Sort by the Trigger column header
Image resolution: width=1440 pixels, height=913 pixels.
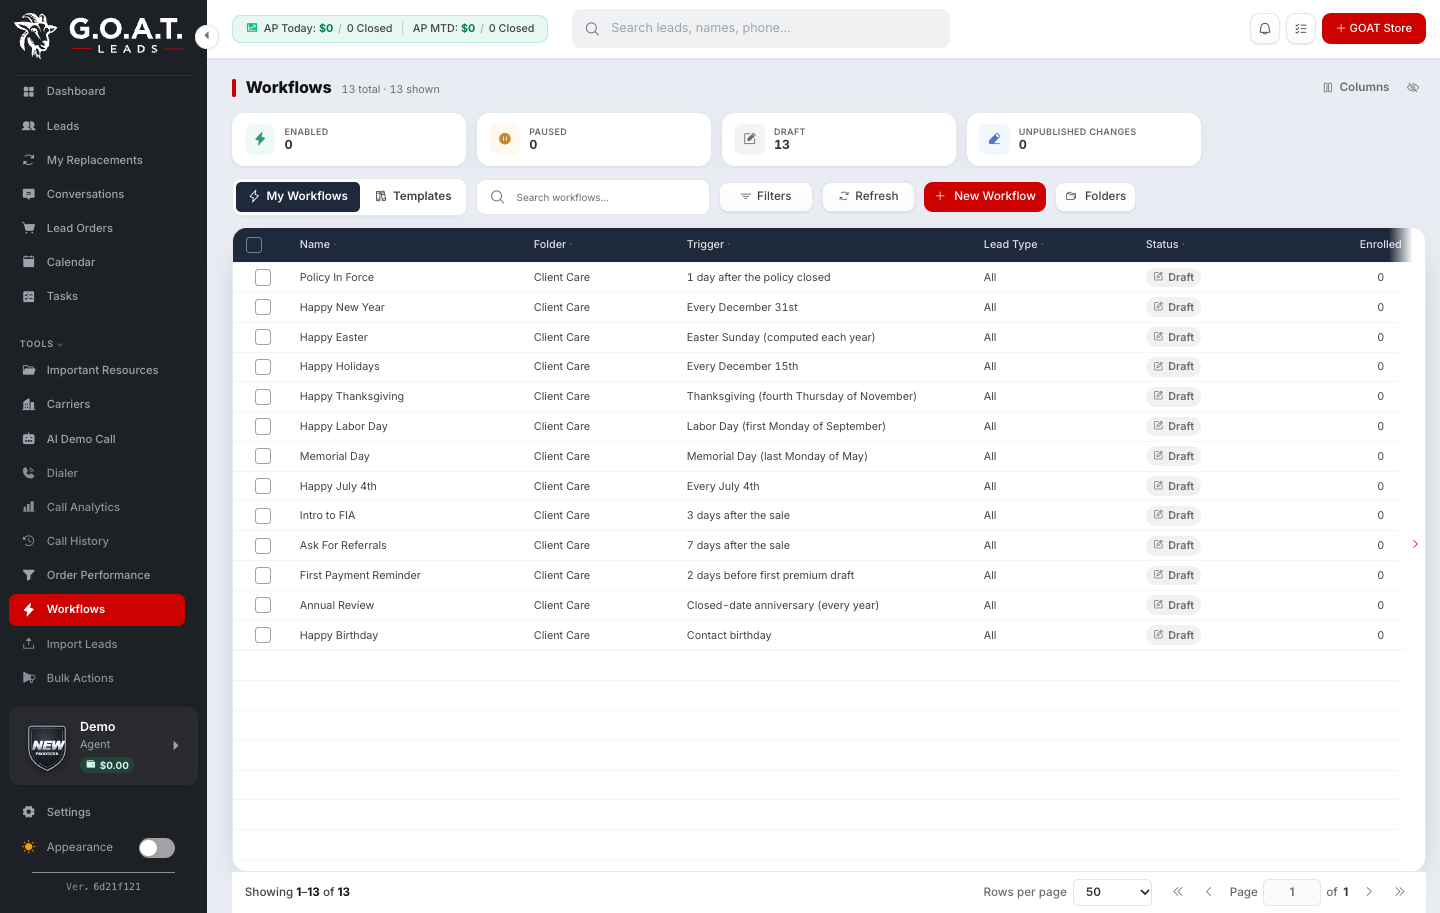coord(706,245)
